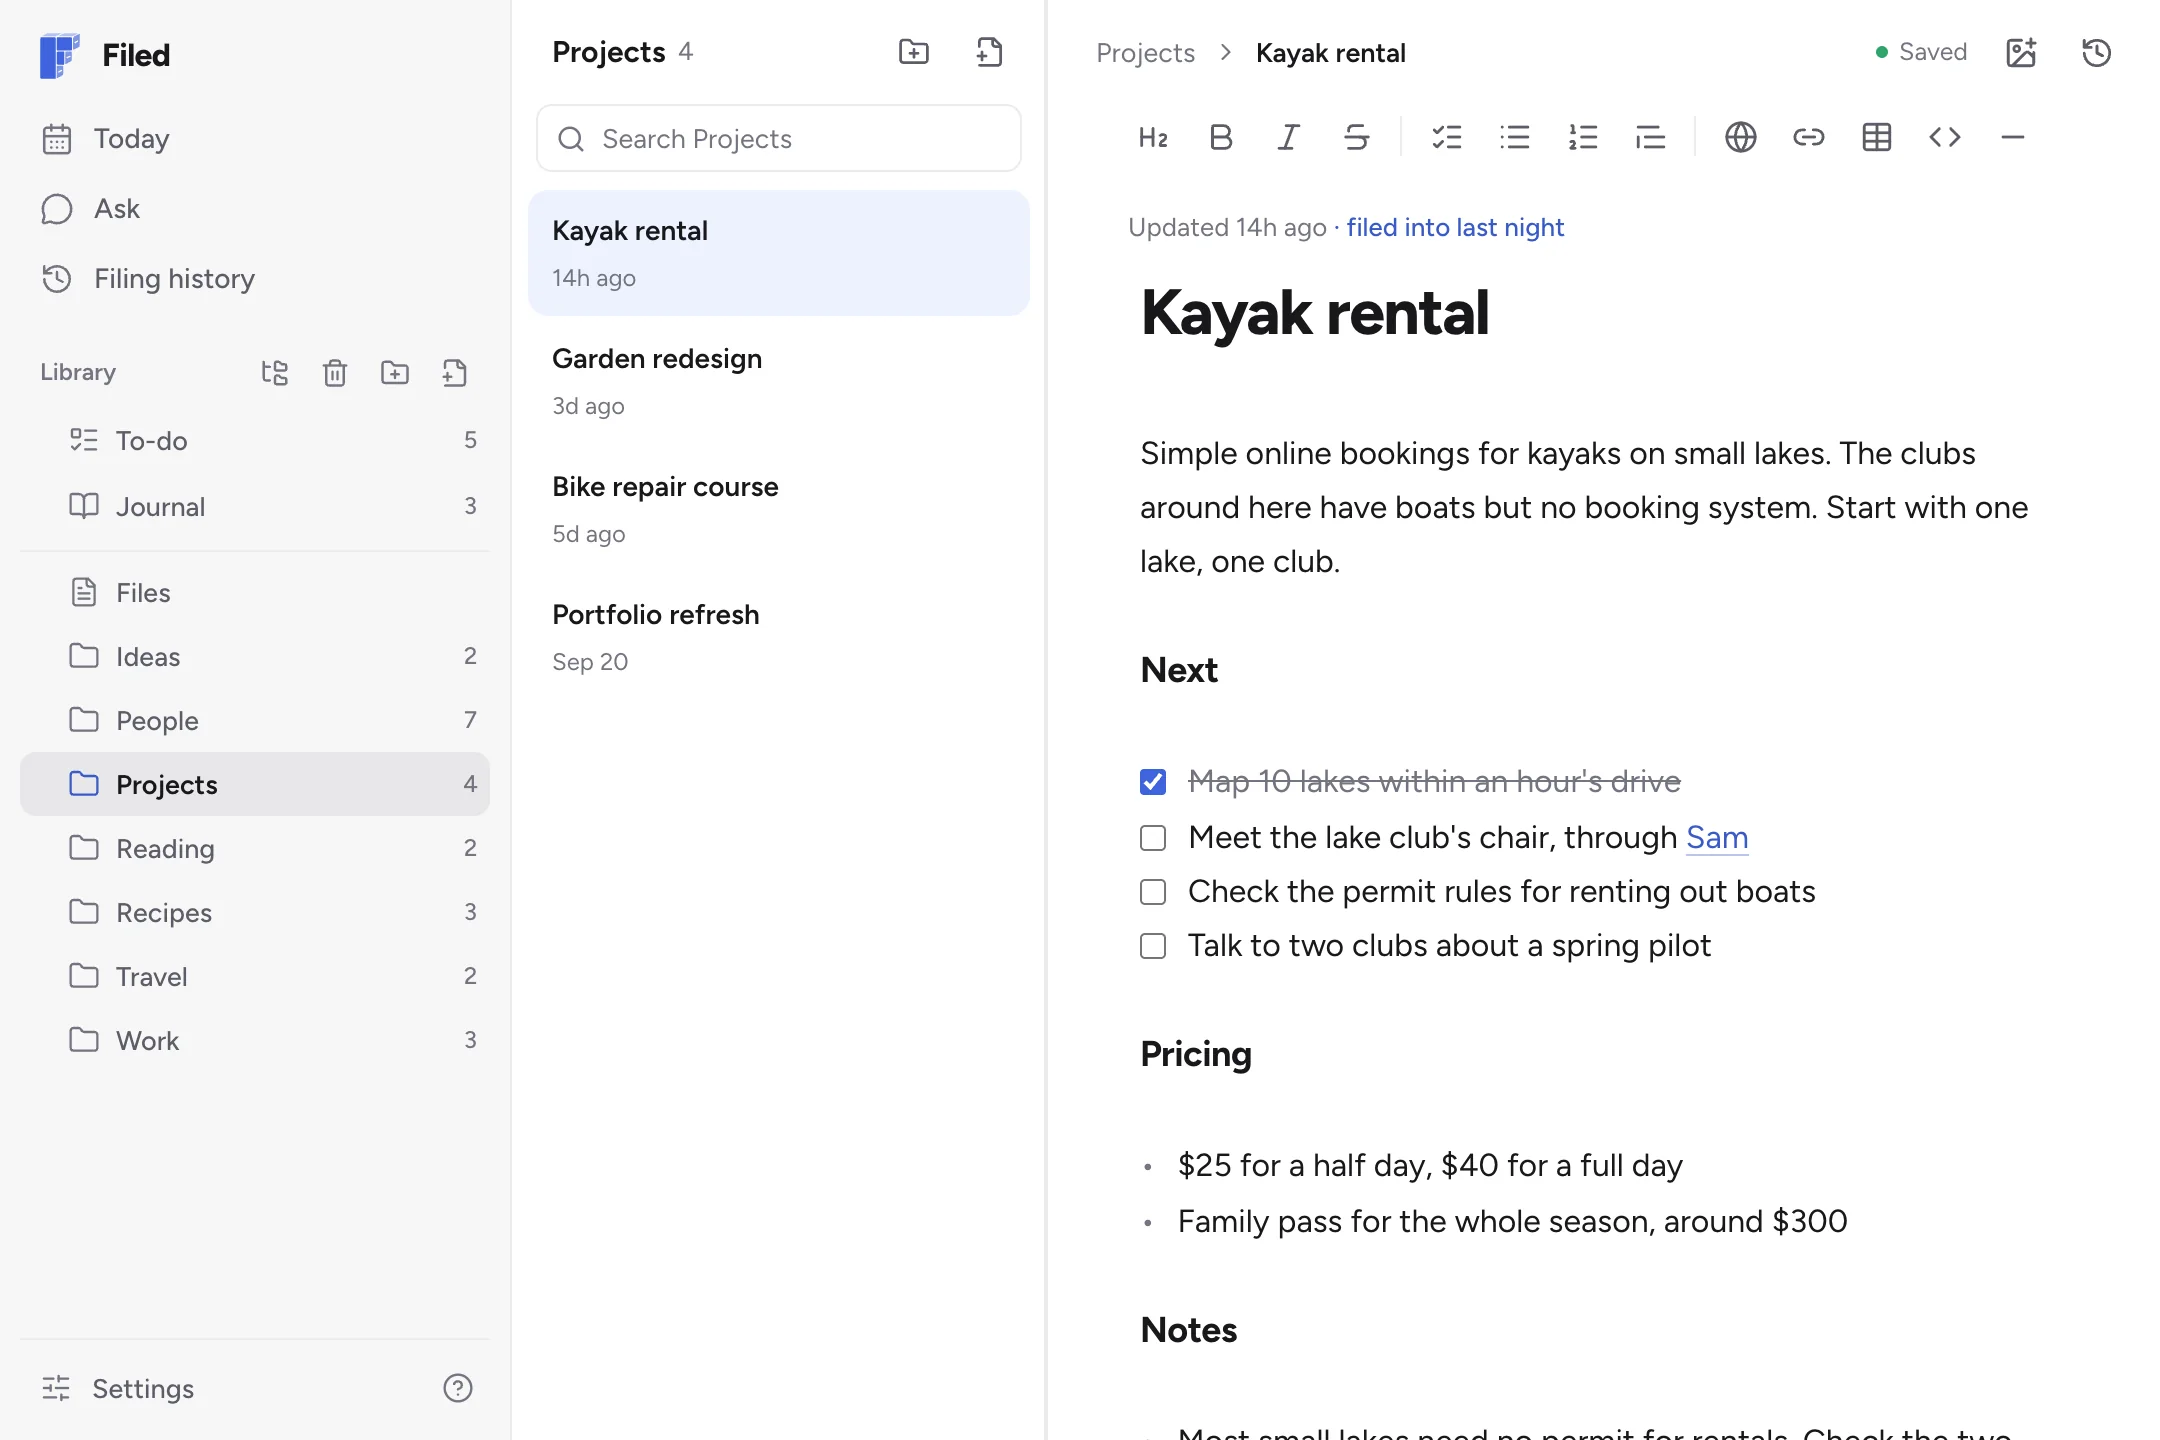Open Settings
Screen dimensions: 2160x1440
(118, 1388)
